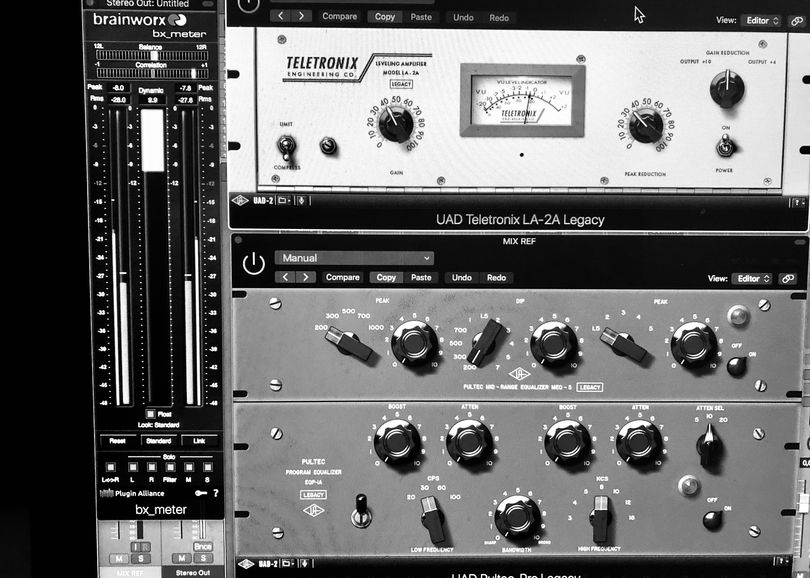
Task: Go to next preset in the LA-2A window
Action: (301, 16)
